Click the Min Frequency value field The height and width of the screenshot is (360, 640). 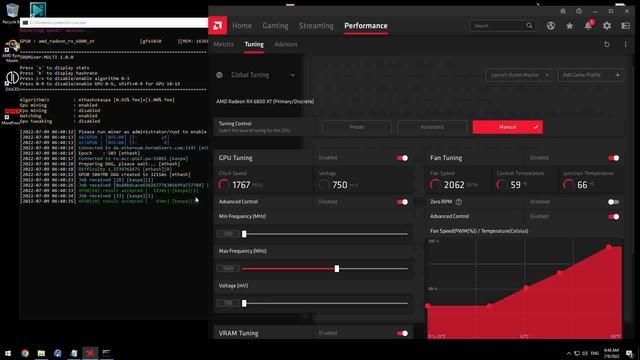228,234
